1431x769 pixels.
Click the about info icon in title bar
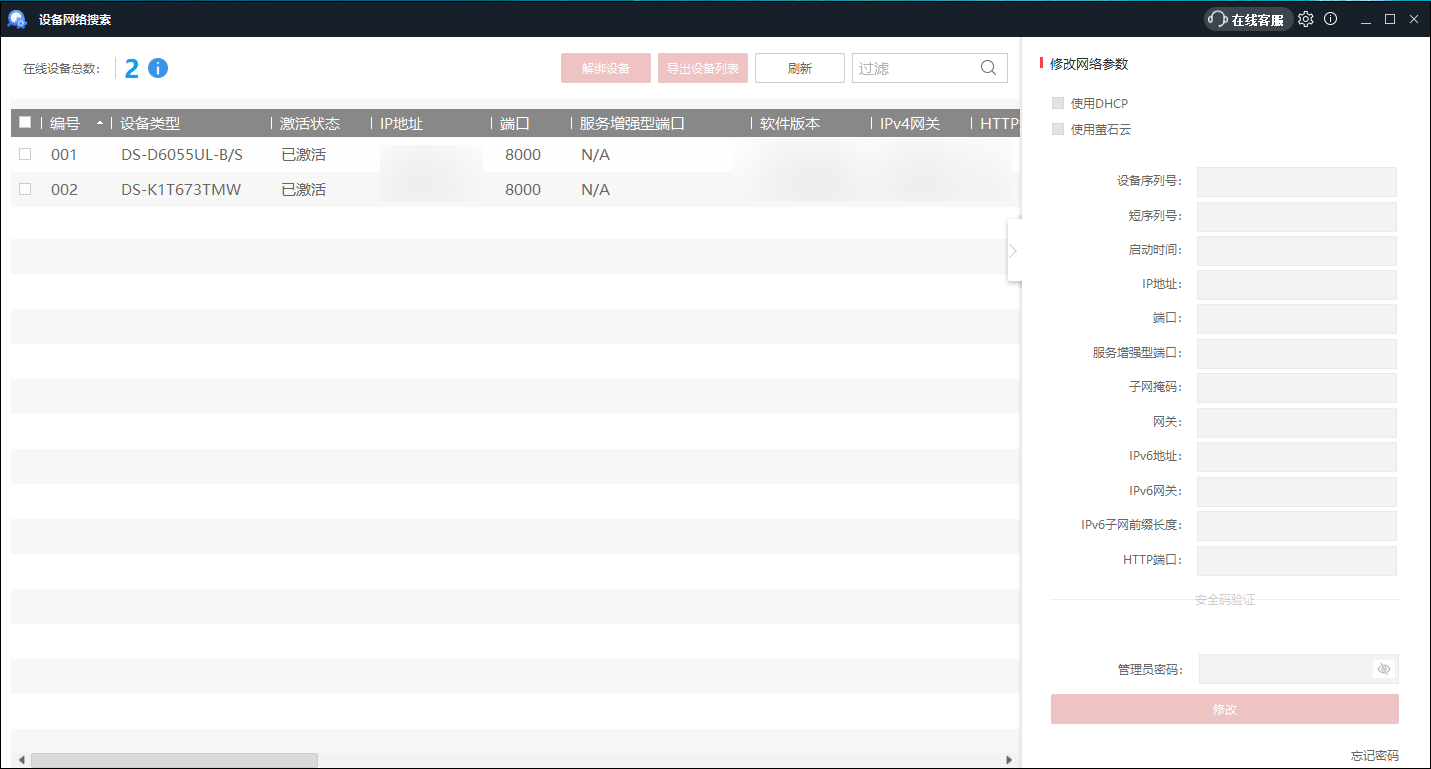coord(1330,19)
